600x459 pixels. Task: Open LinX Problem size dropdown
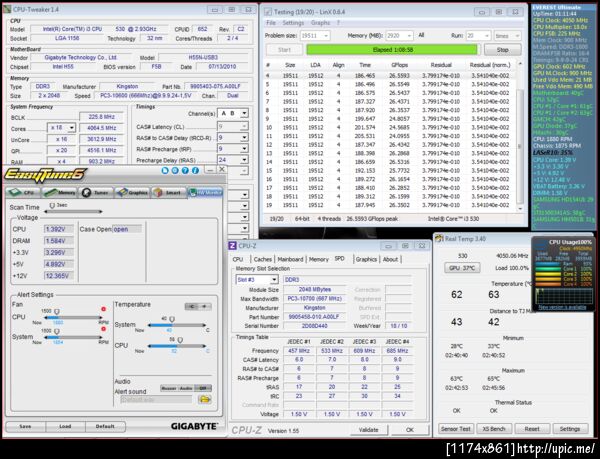[x=315, y=36]
